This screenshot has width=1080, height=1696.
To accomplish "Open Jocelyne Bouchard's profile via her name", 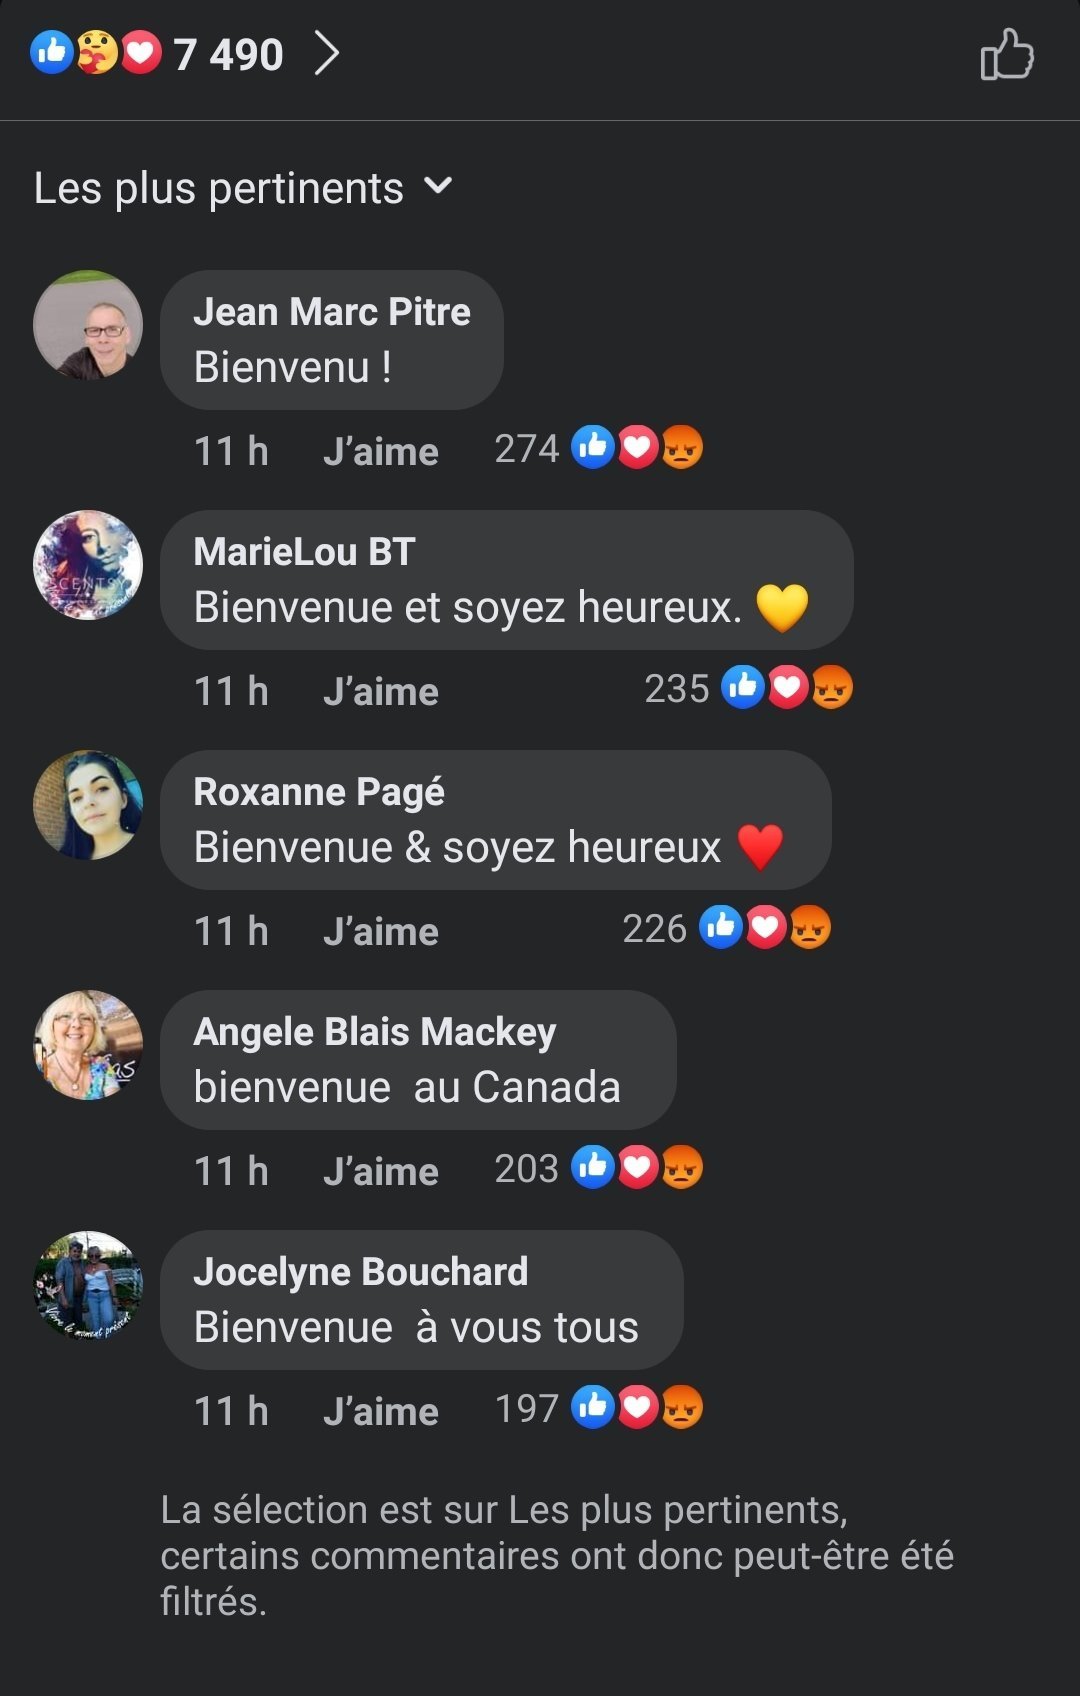I will coord(361,1272).
